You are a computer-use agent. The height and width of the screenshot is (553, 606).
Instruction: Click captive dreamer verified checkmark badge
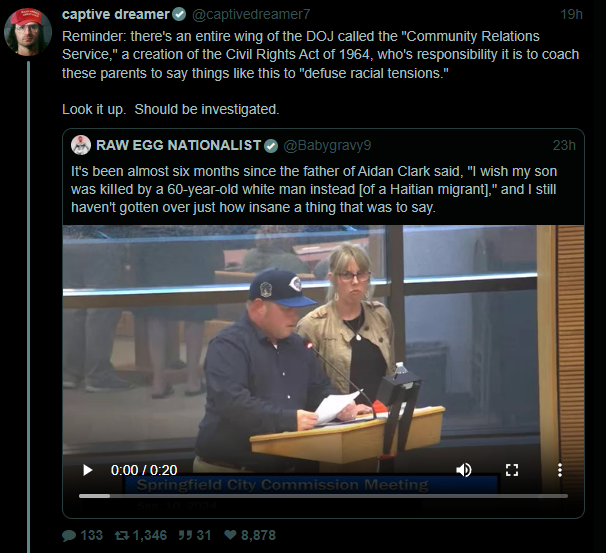tap(179, 15)
